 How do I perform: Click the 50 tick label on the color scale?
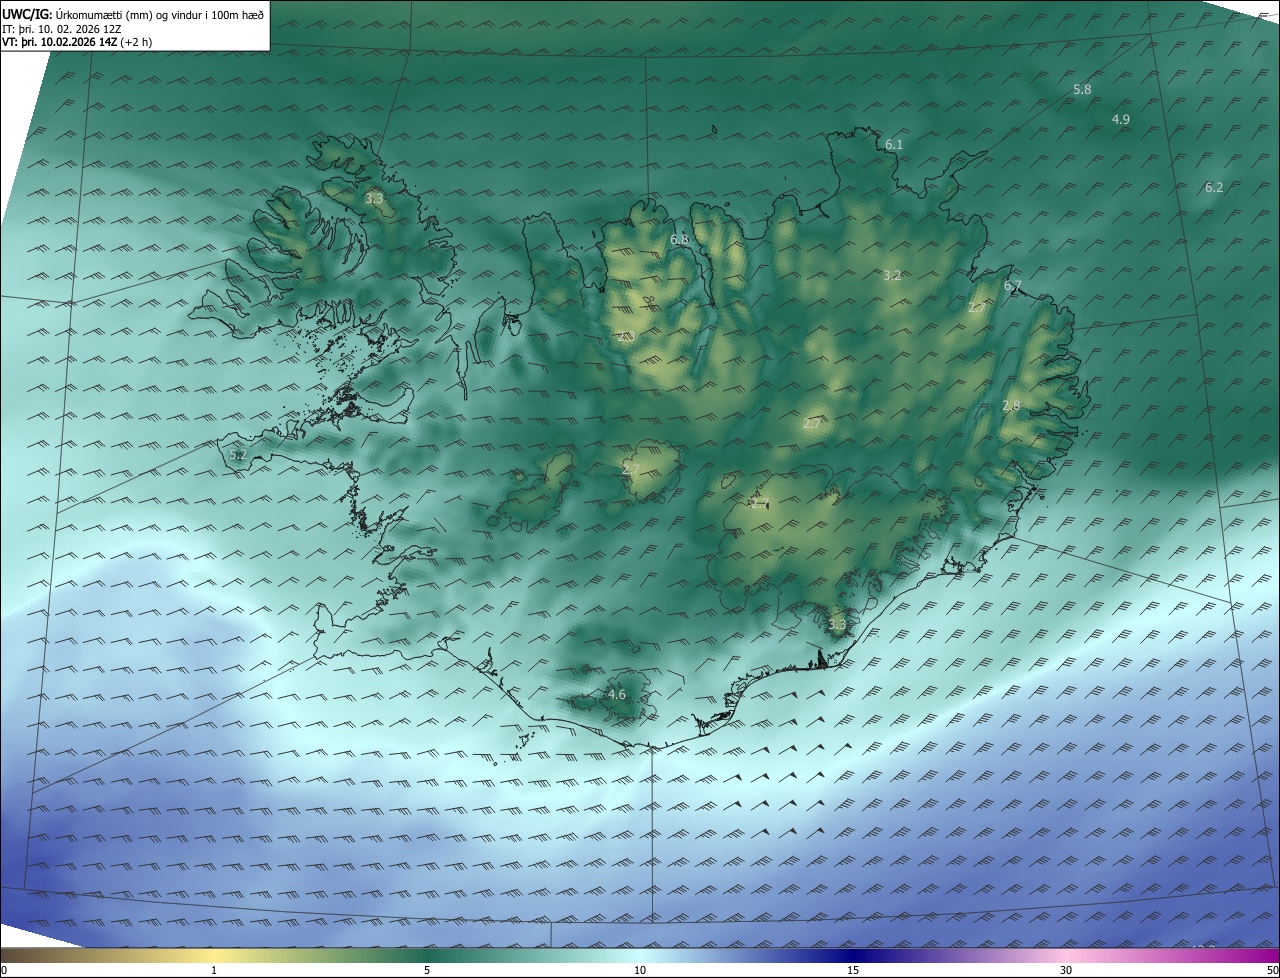pyautogui.click(x=1272, y=970)
